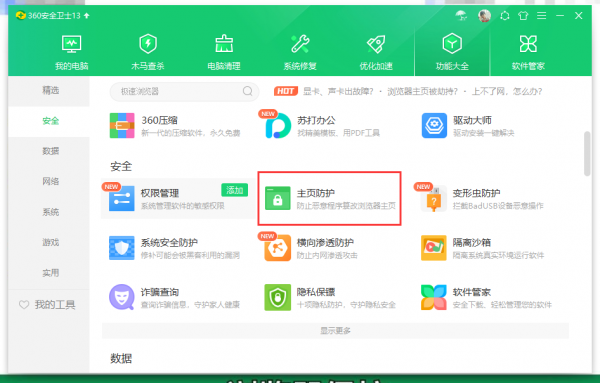Open 系统修复 wrench tool

pos(300,52)
